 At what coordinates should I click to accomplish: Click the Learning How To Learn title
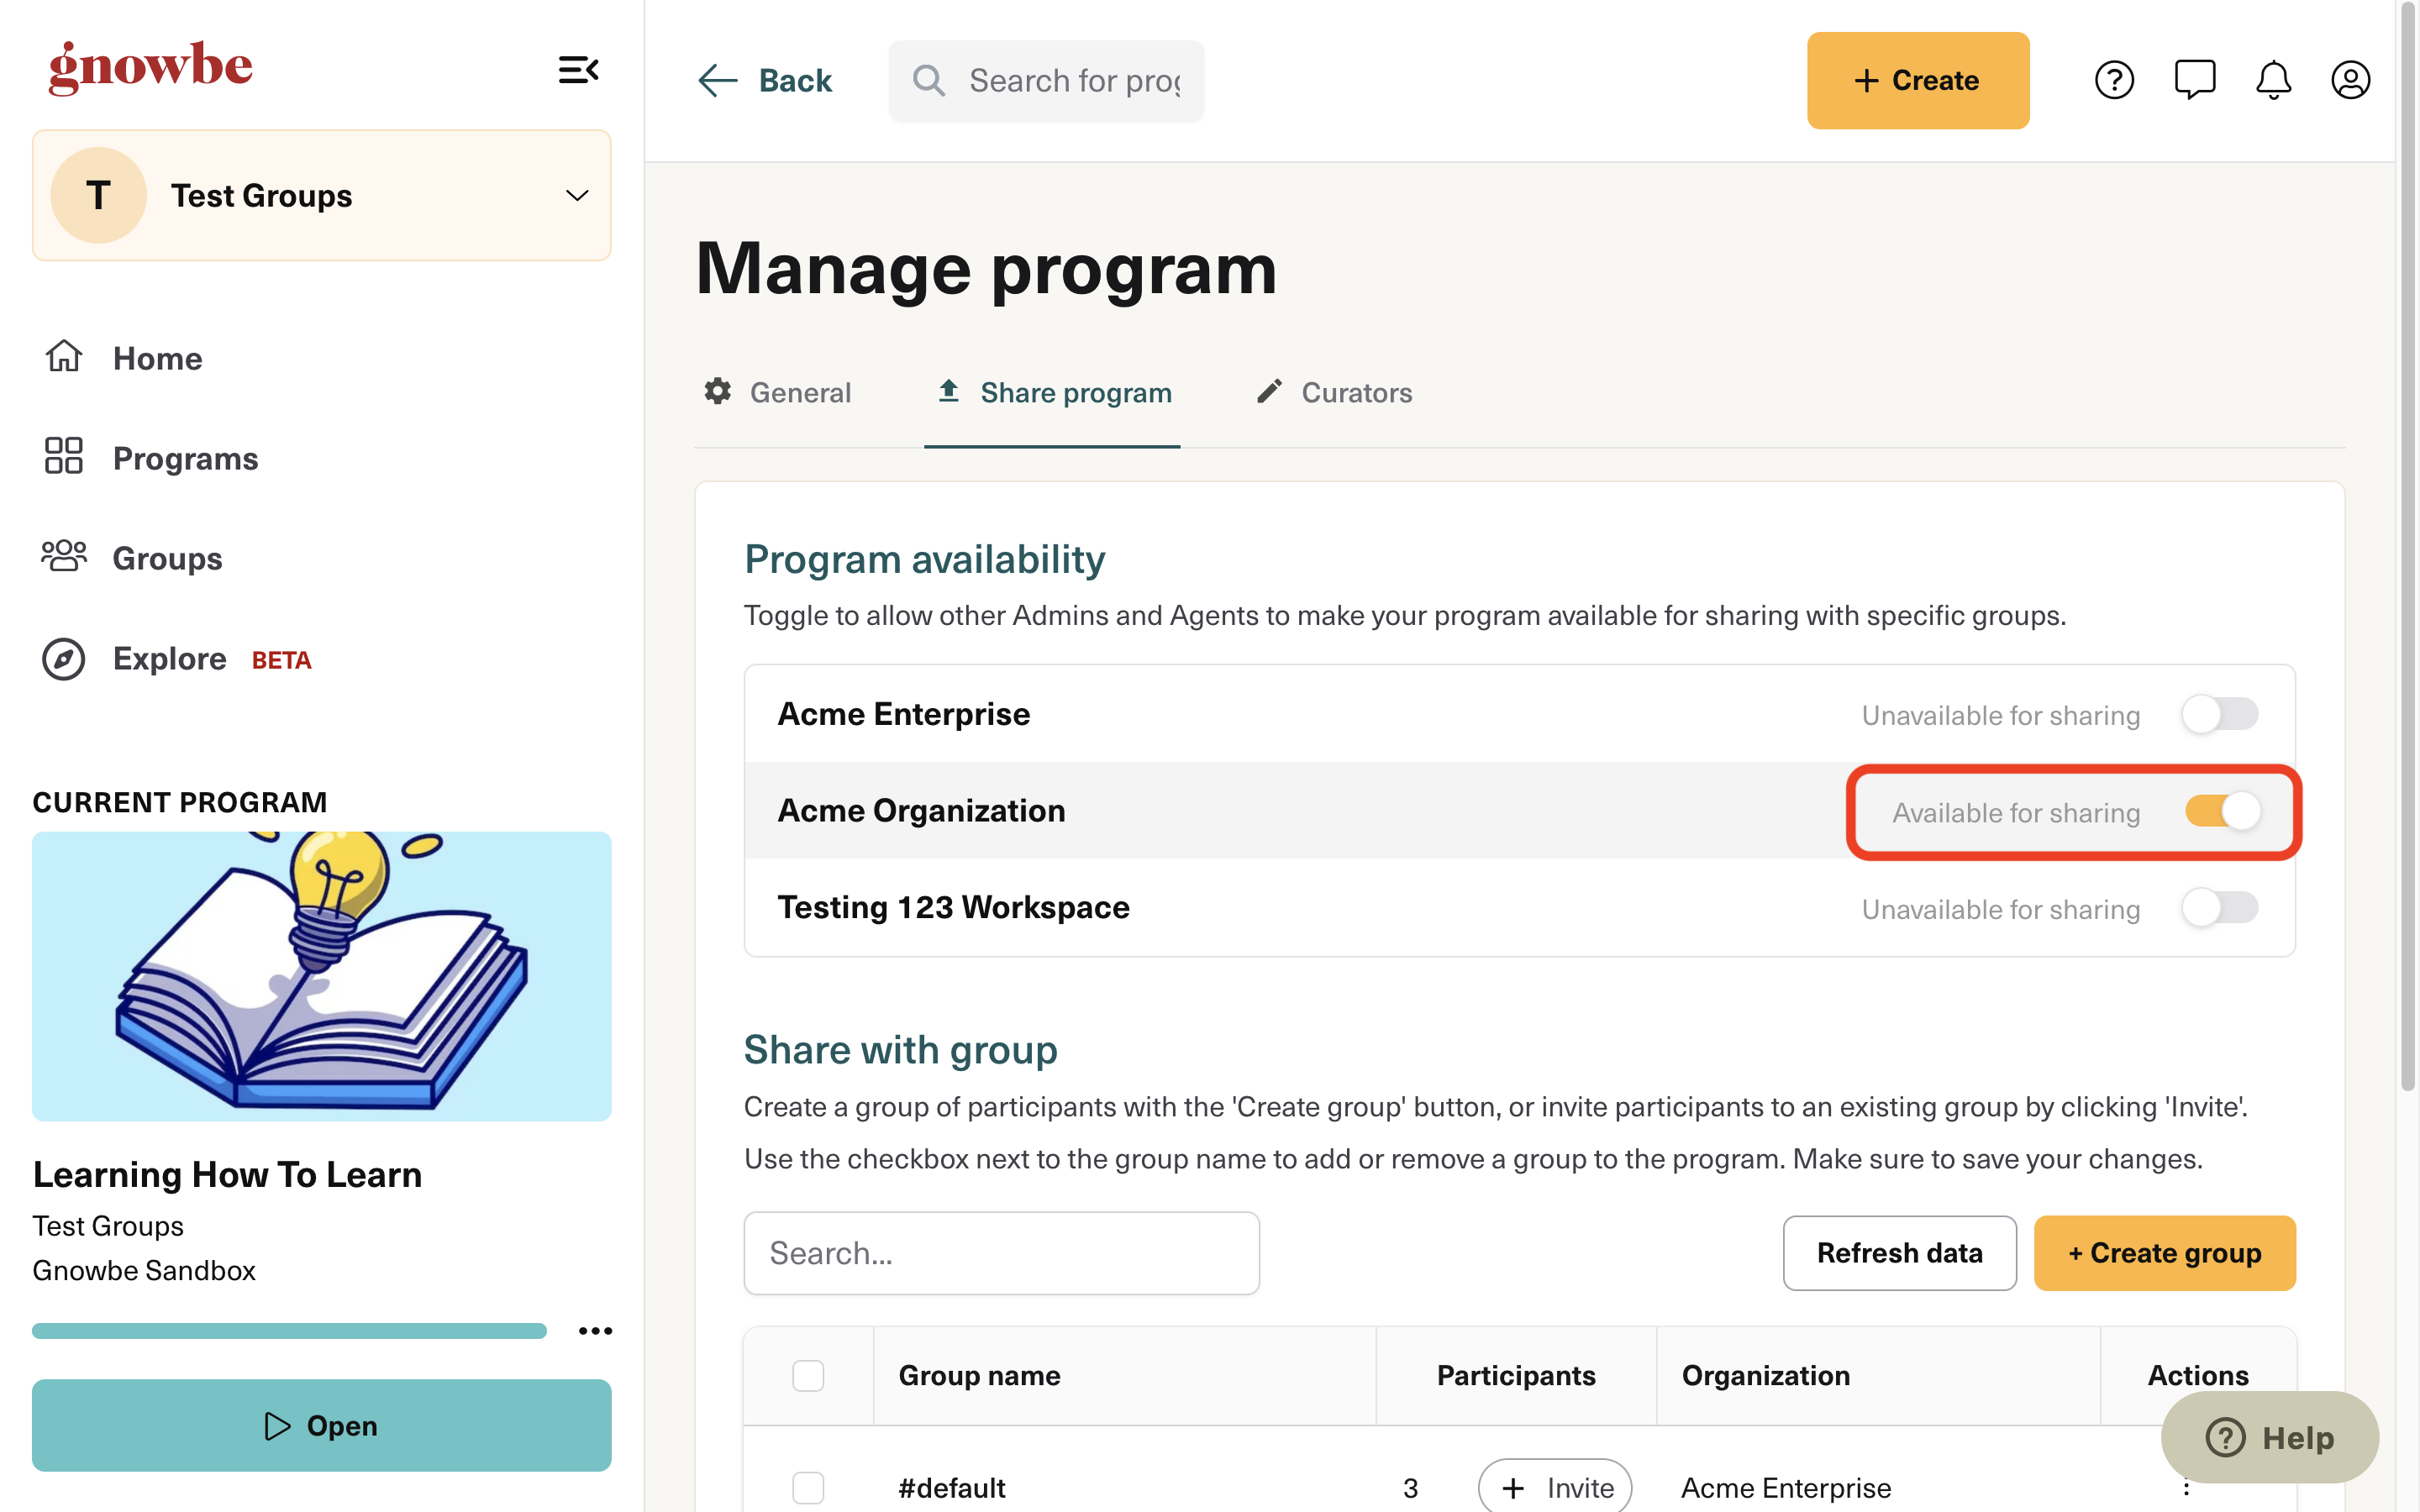point(227,1174)
